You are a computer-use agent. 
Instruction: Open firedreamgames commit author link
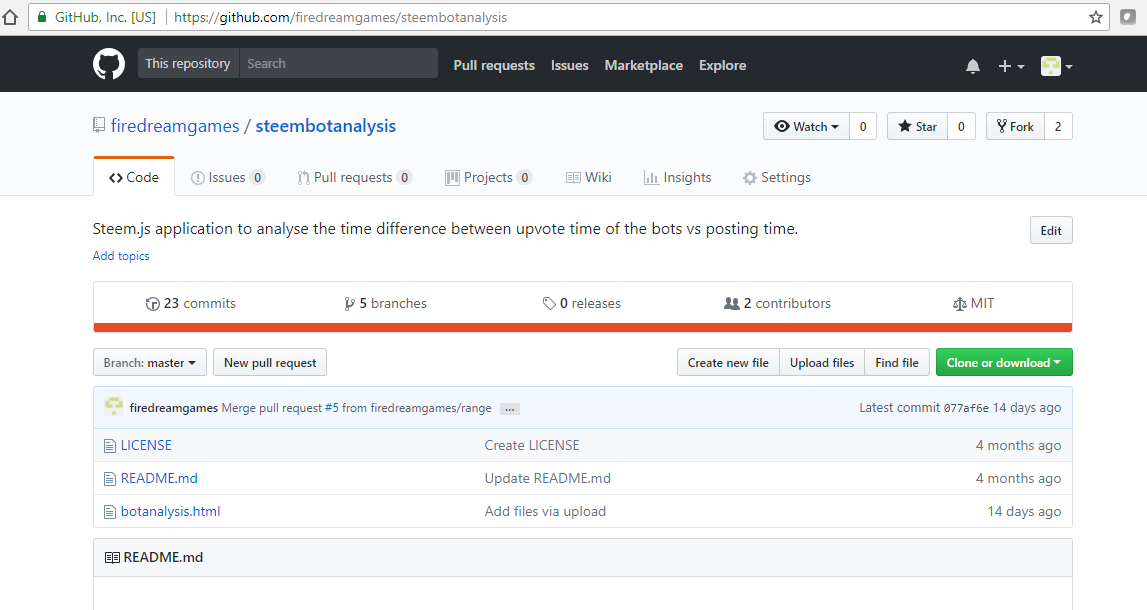point(173,408)
